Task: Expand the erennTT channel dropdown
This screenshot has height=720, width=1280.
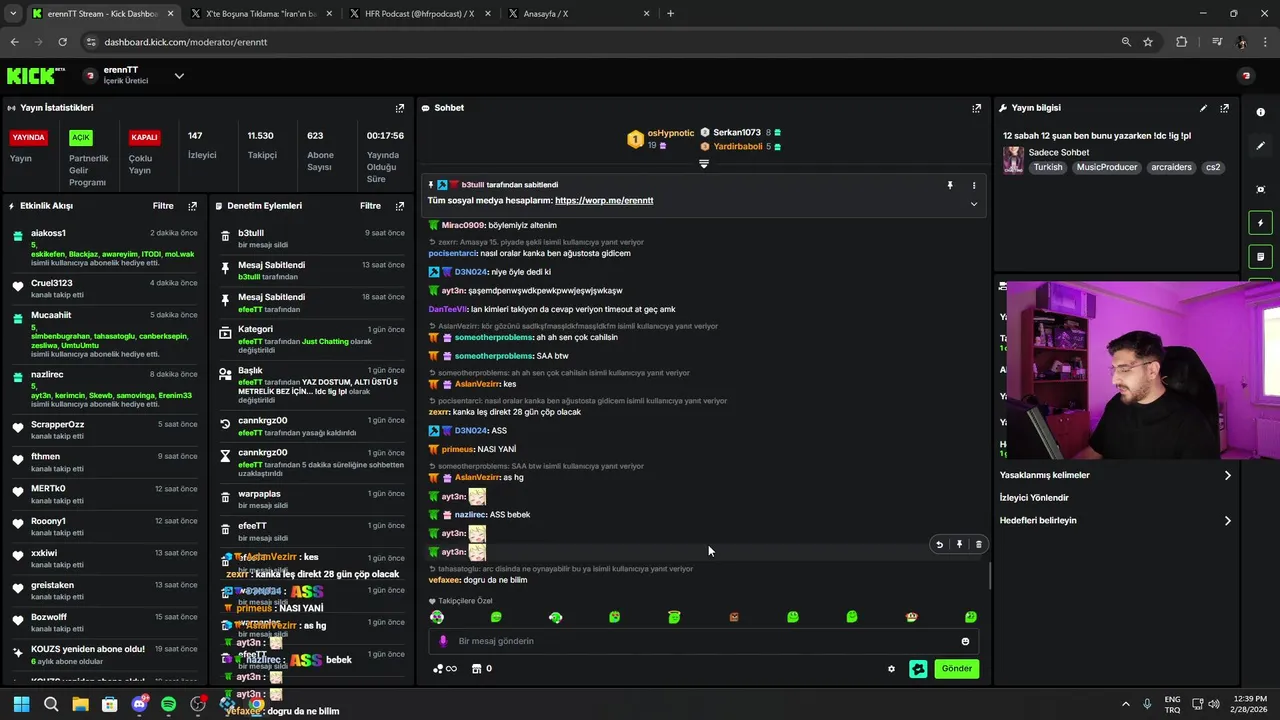Action: [x=179, y=76]
